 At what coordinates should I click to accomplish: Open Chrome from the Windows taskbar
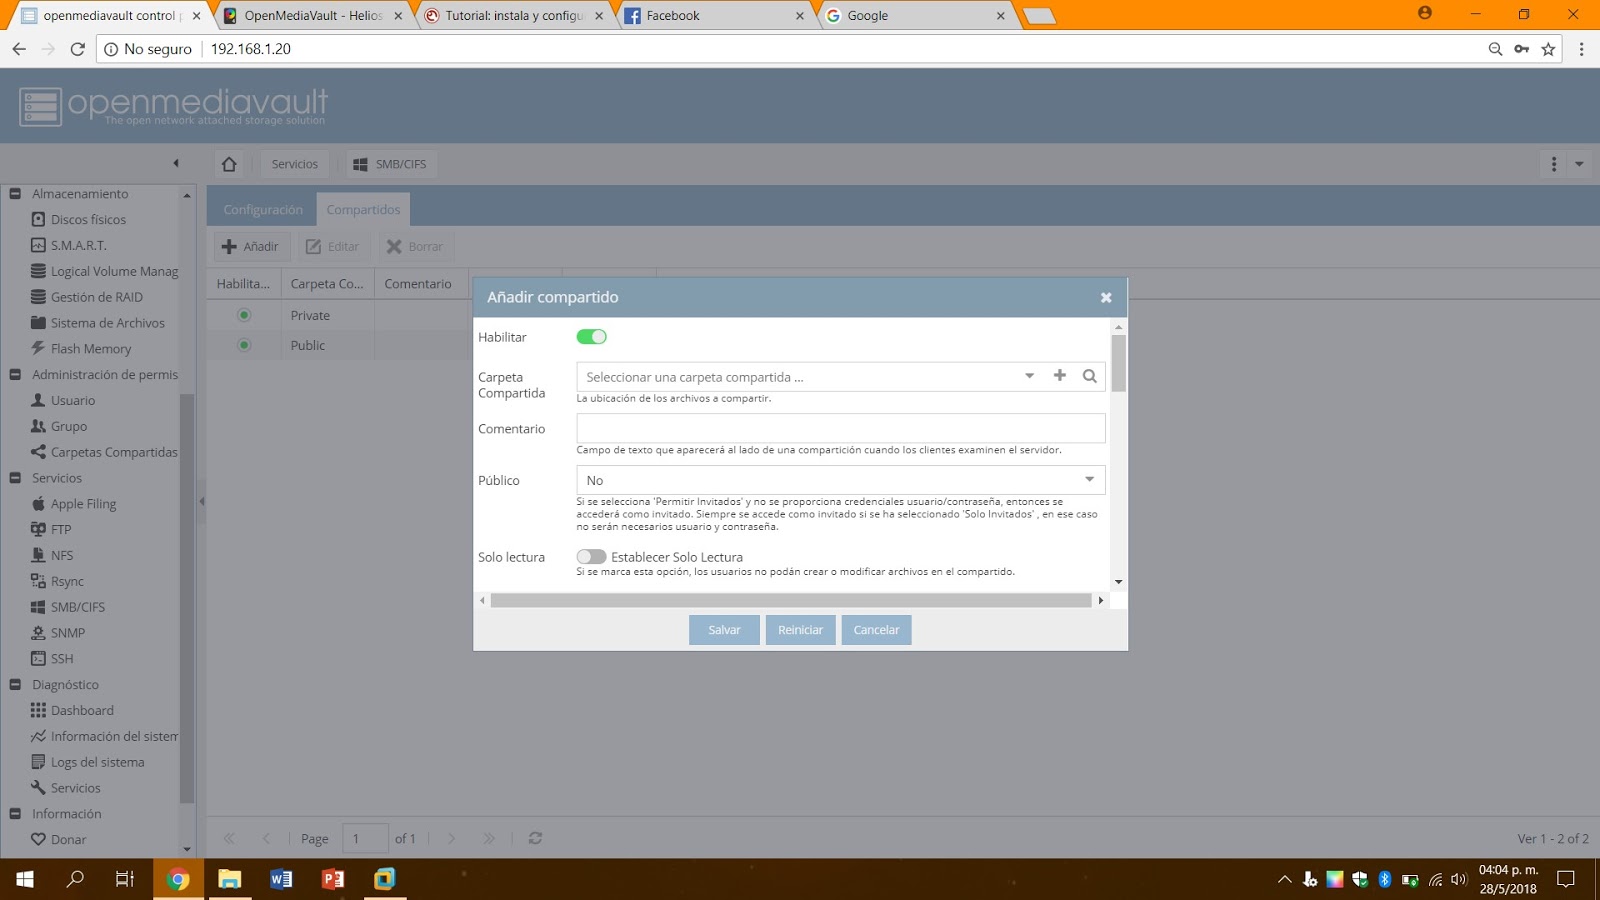pyautogui.click(x=178, y=879)
